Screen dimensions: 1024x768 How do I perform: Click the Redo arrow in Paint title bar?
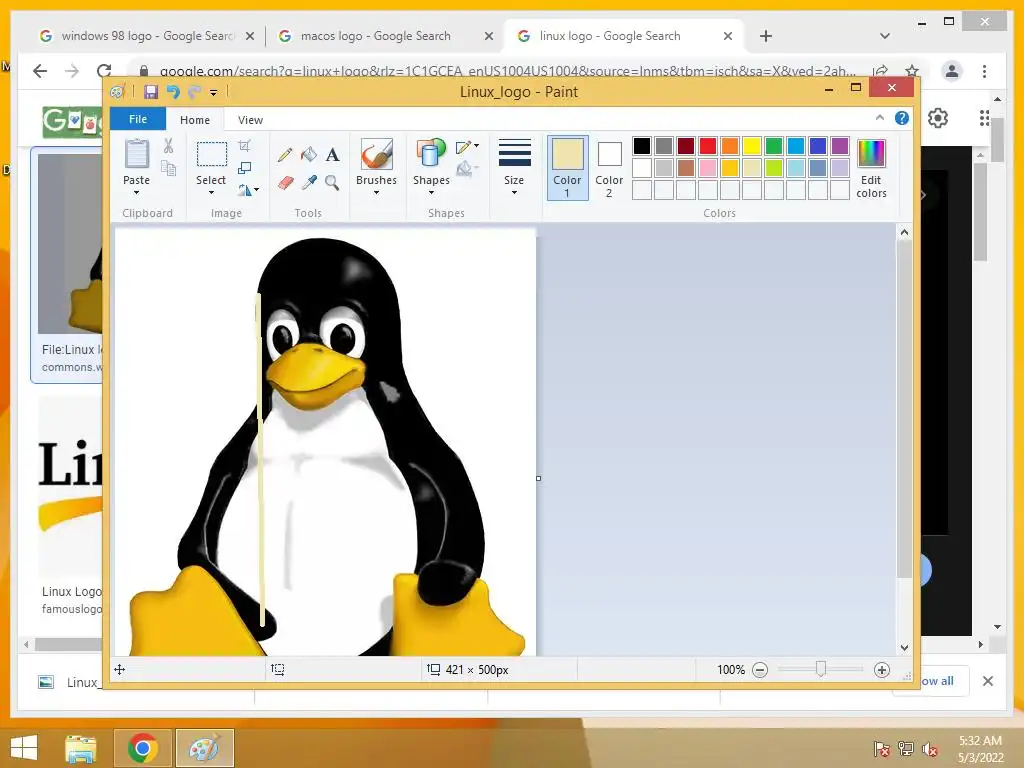click(194, 92)
